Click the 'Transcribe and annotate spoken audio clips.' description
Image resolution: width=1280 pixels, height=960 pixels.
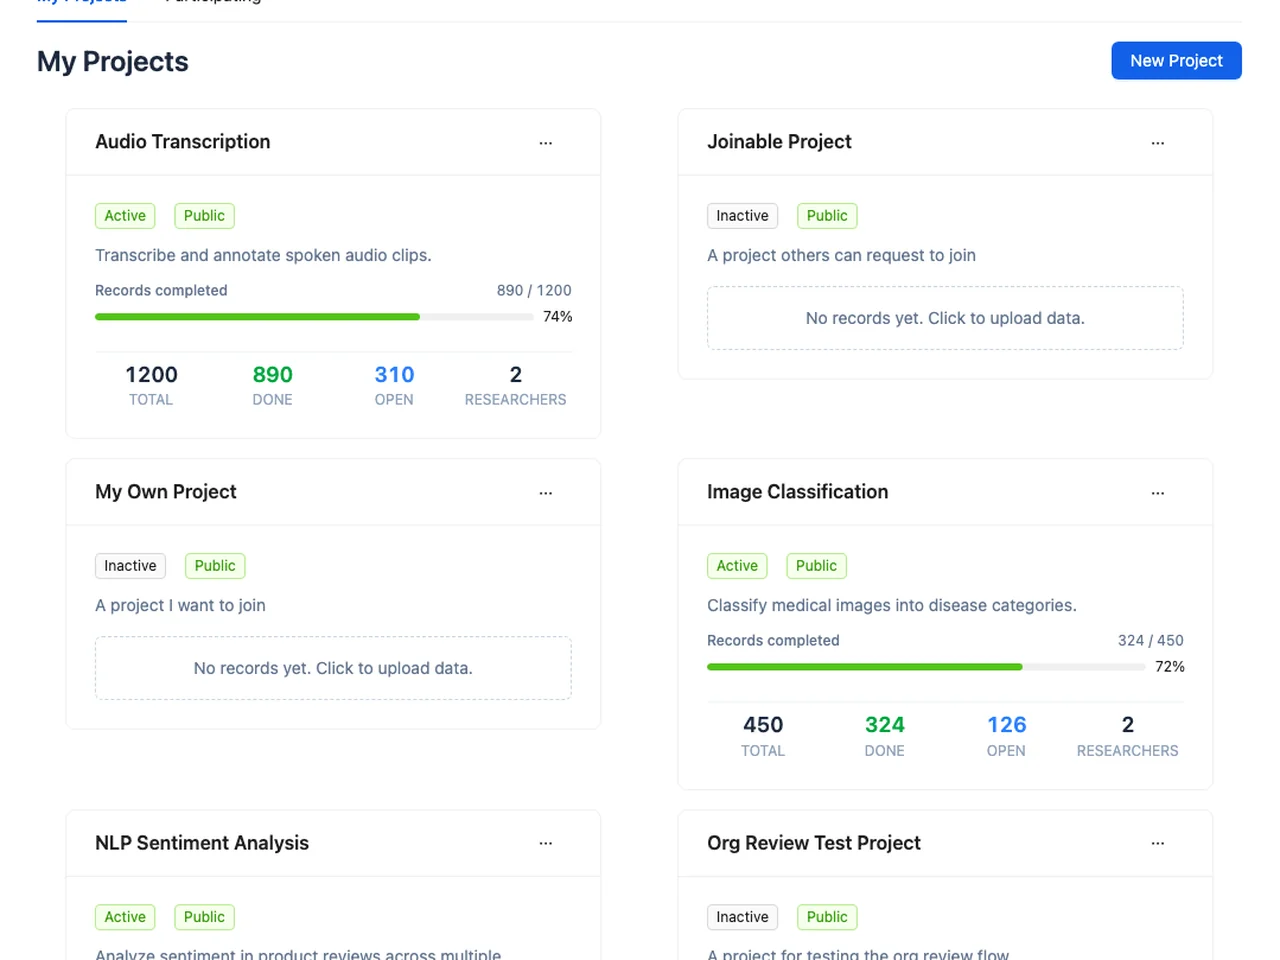(263, 255)
